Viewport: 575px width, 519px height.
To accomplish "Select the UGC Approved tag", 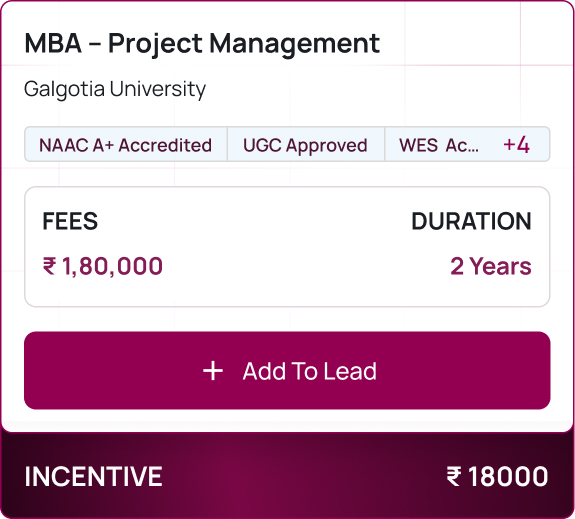I will [x=305, y=145].
